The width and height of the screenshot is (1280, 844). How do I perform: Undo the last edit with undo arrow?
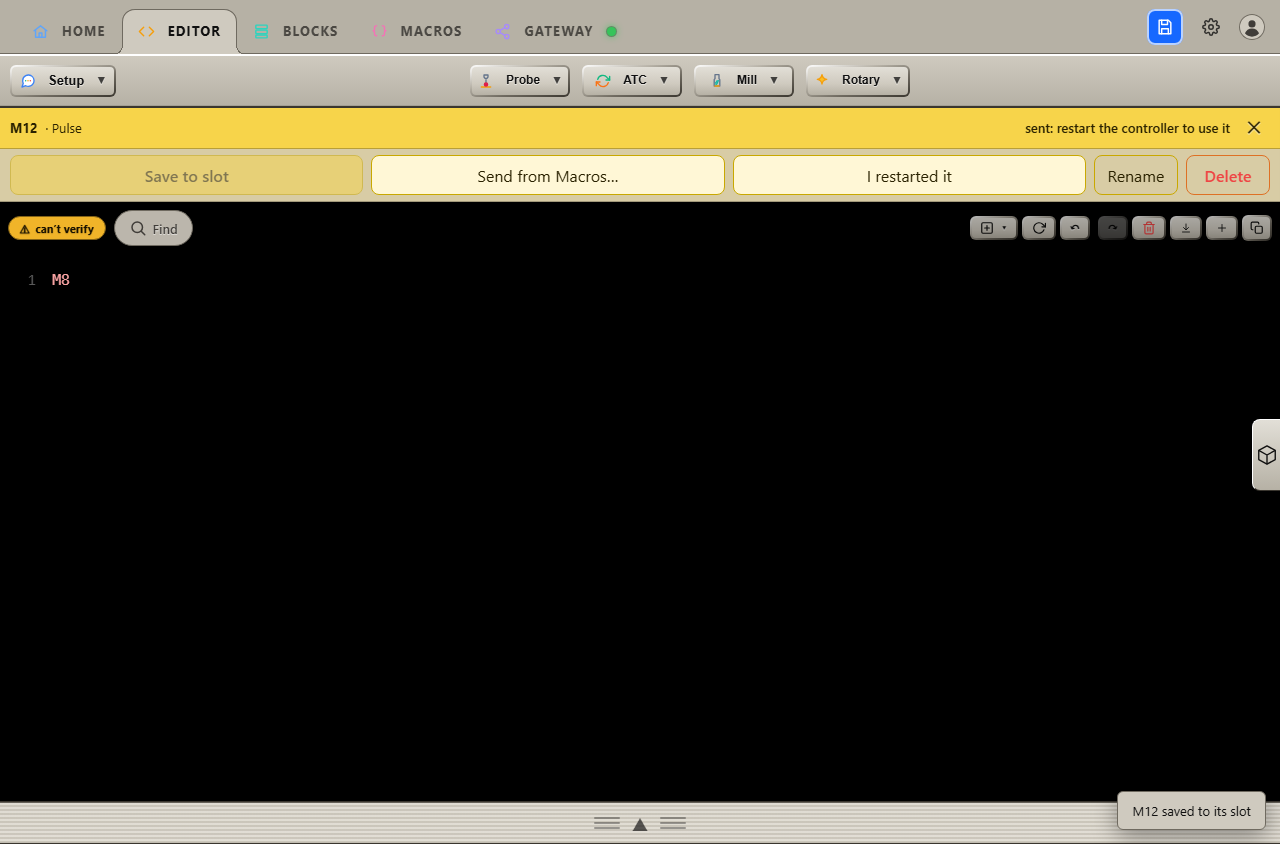[1075, 228]
